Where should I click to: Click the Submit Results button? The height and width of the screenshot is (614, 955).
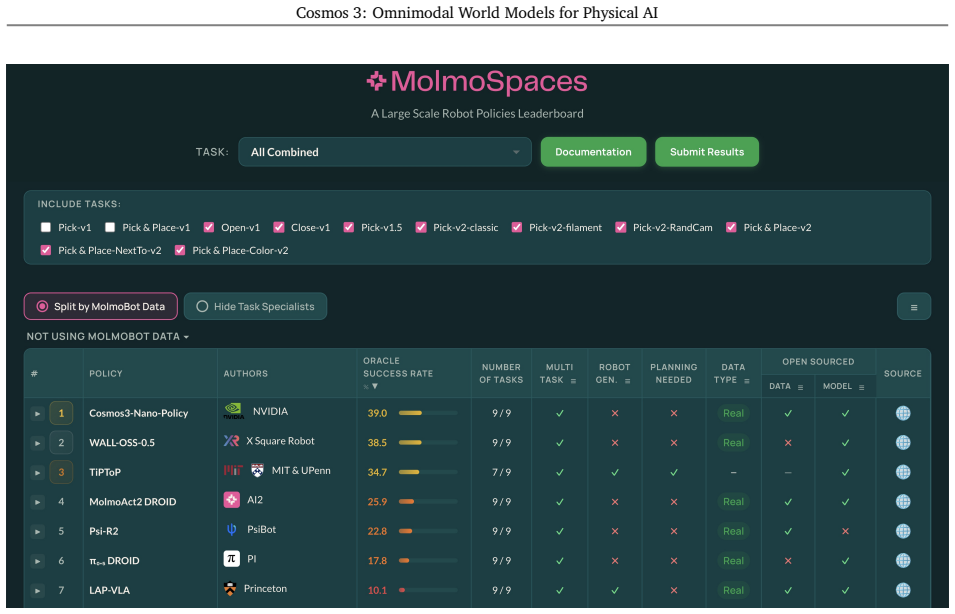tap(707, 152)
